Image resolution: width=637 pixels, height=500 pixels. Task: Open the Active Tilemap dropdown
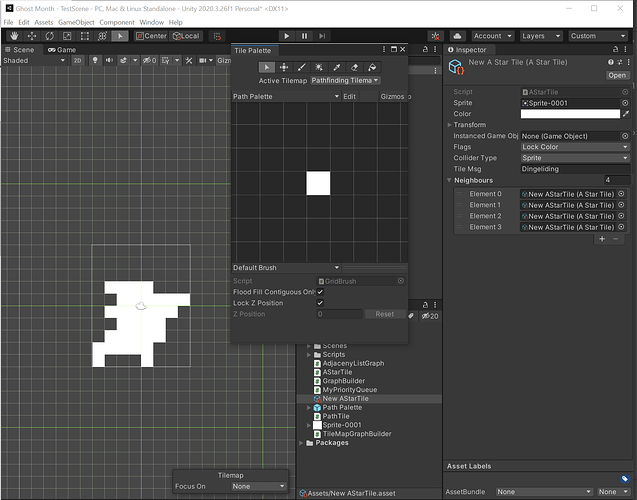point(345,80)
